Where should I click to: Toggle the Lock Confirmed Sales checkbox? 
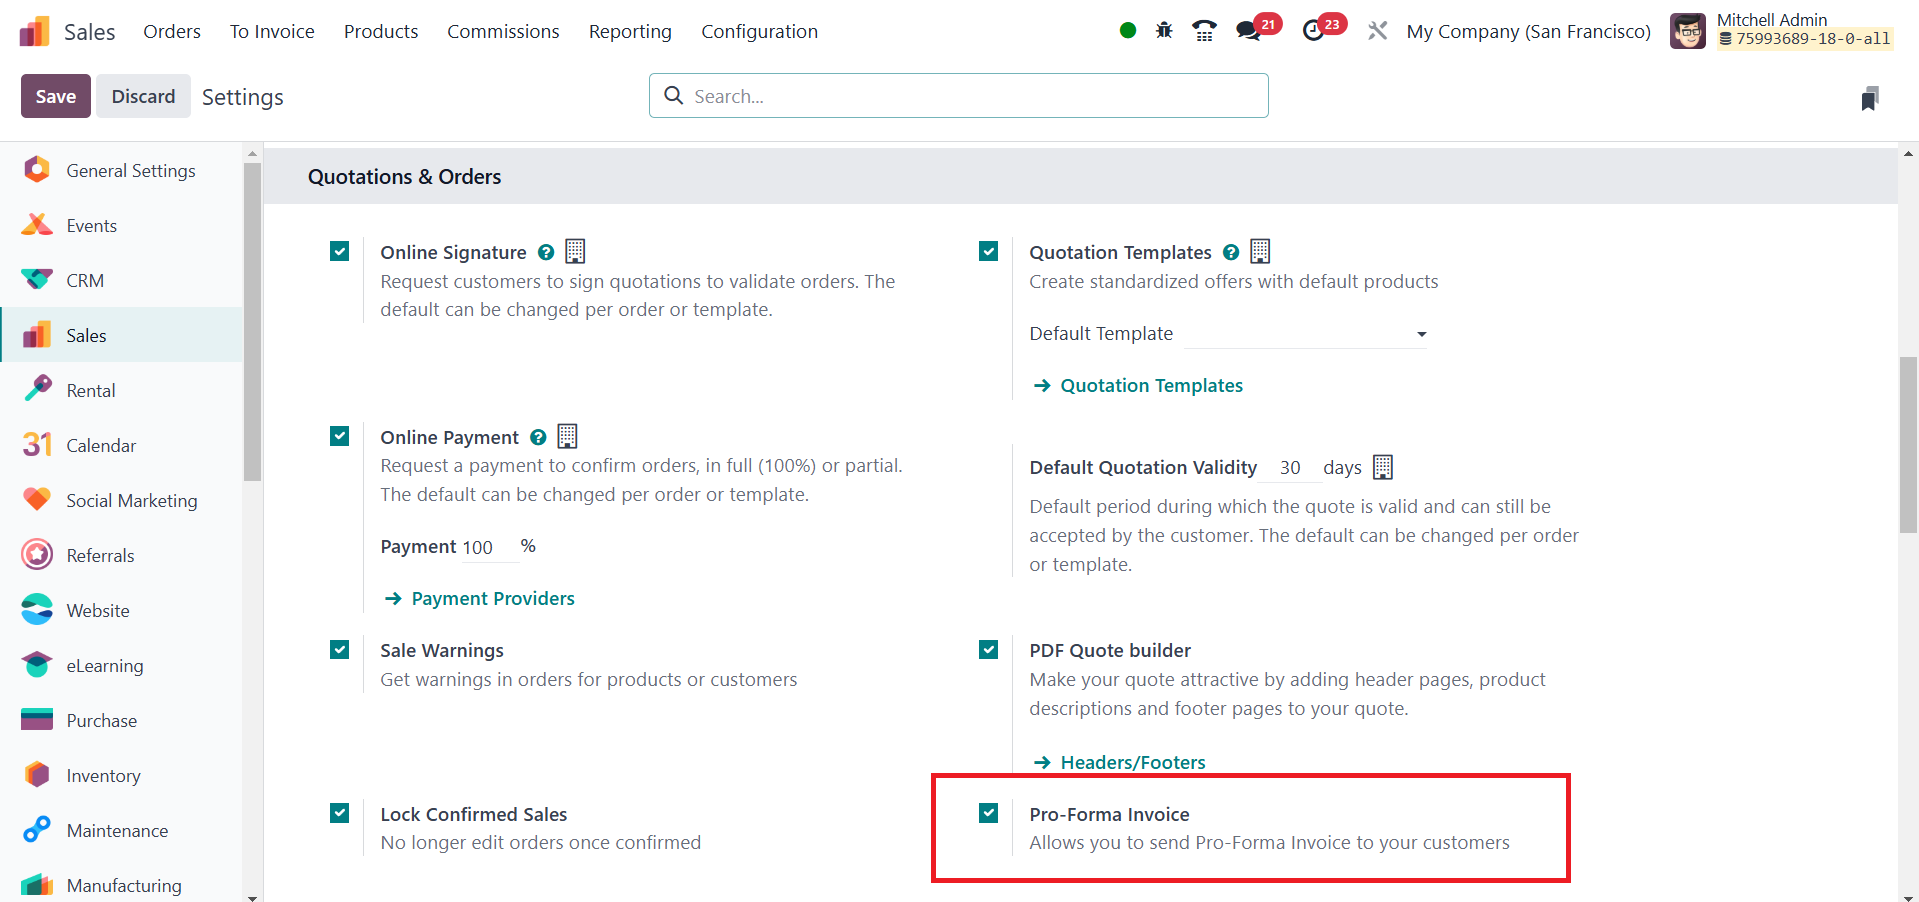(x=340, y=813)
